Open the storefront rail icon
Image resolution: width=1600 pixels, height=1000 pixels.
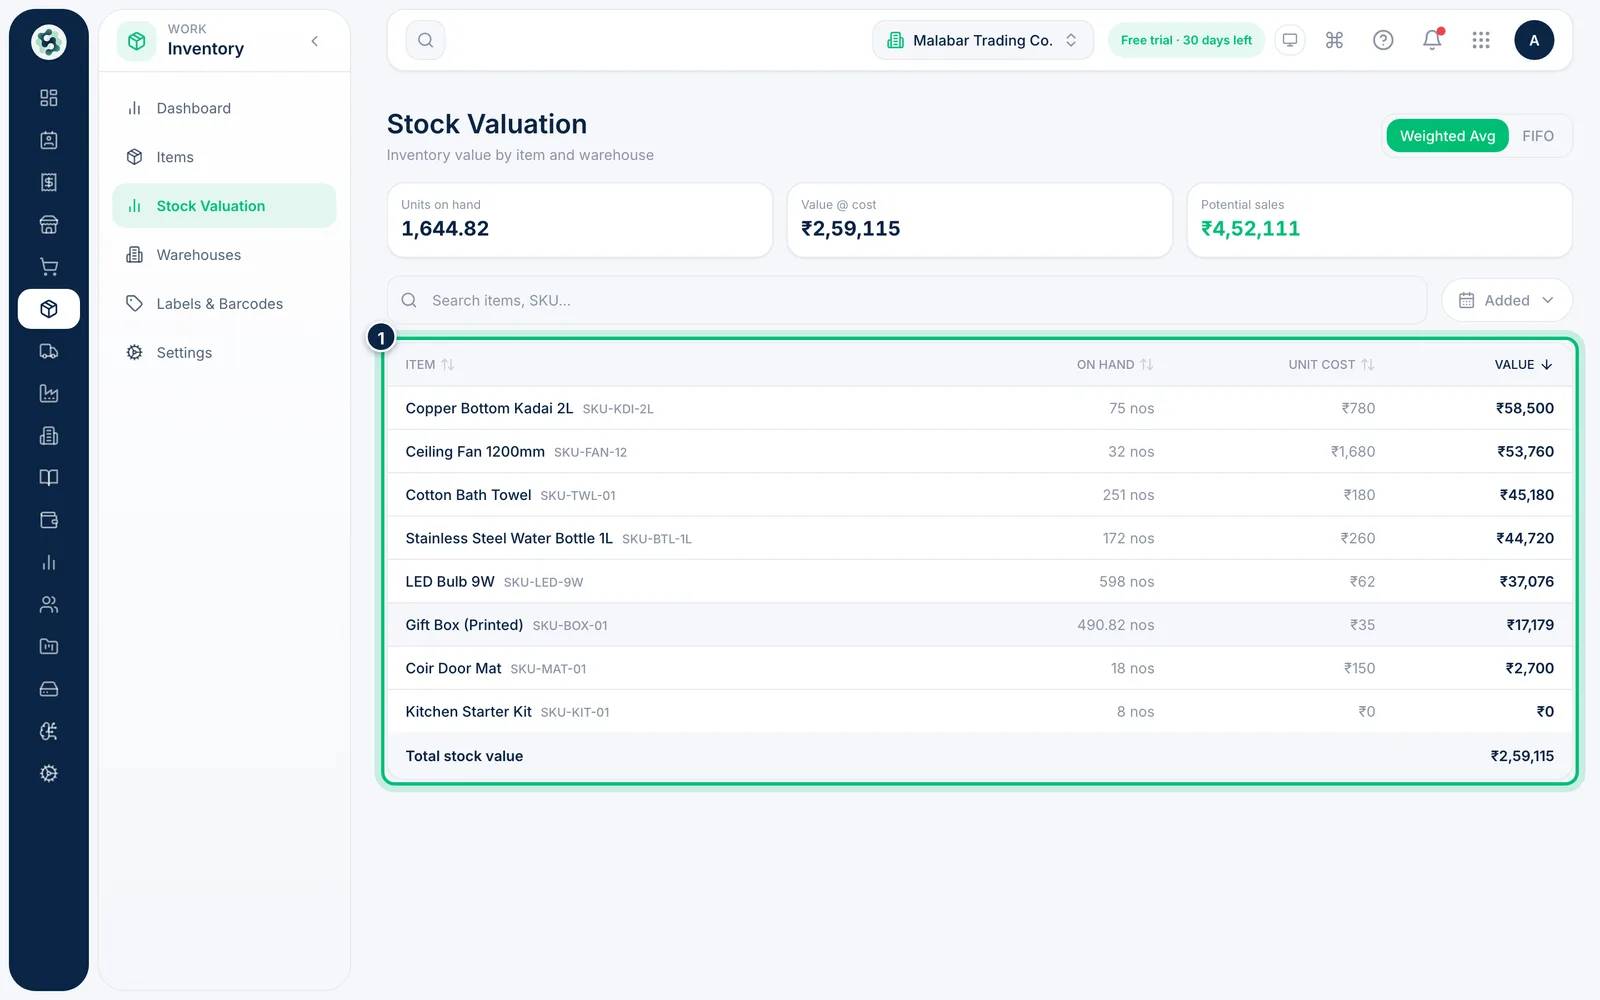(x=48, y=225)
